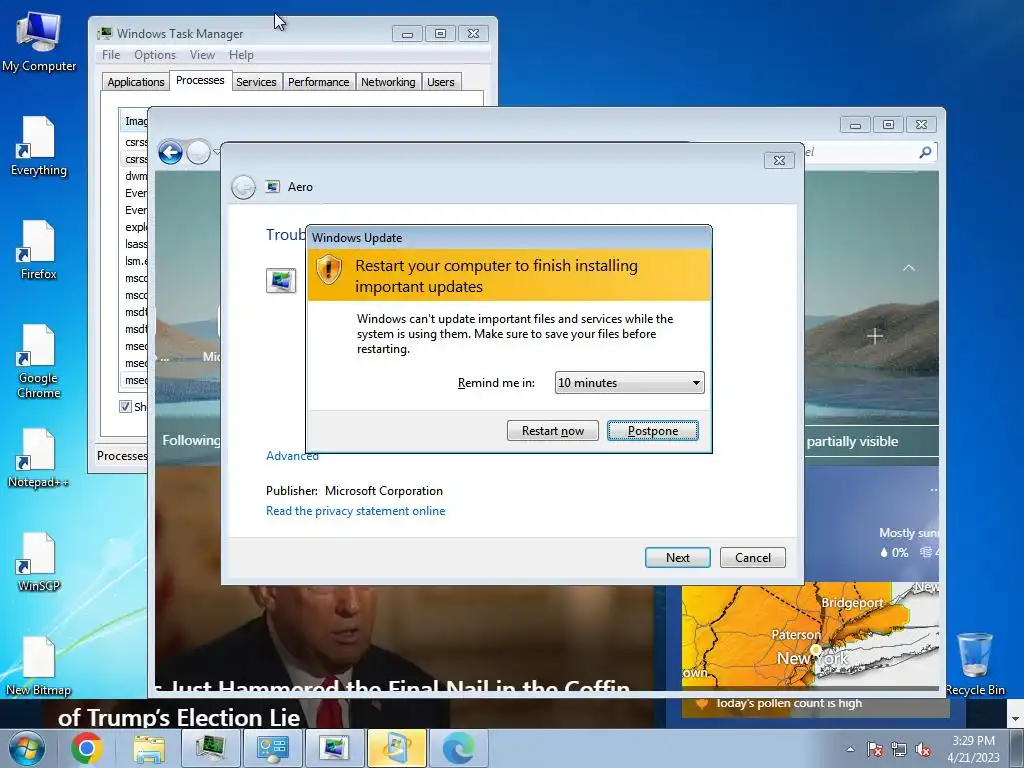
Task: Switch to Task Manager taskbar button
Action: [x=210, y=748]
